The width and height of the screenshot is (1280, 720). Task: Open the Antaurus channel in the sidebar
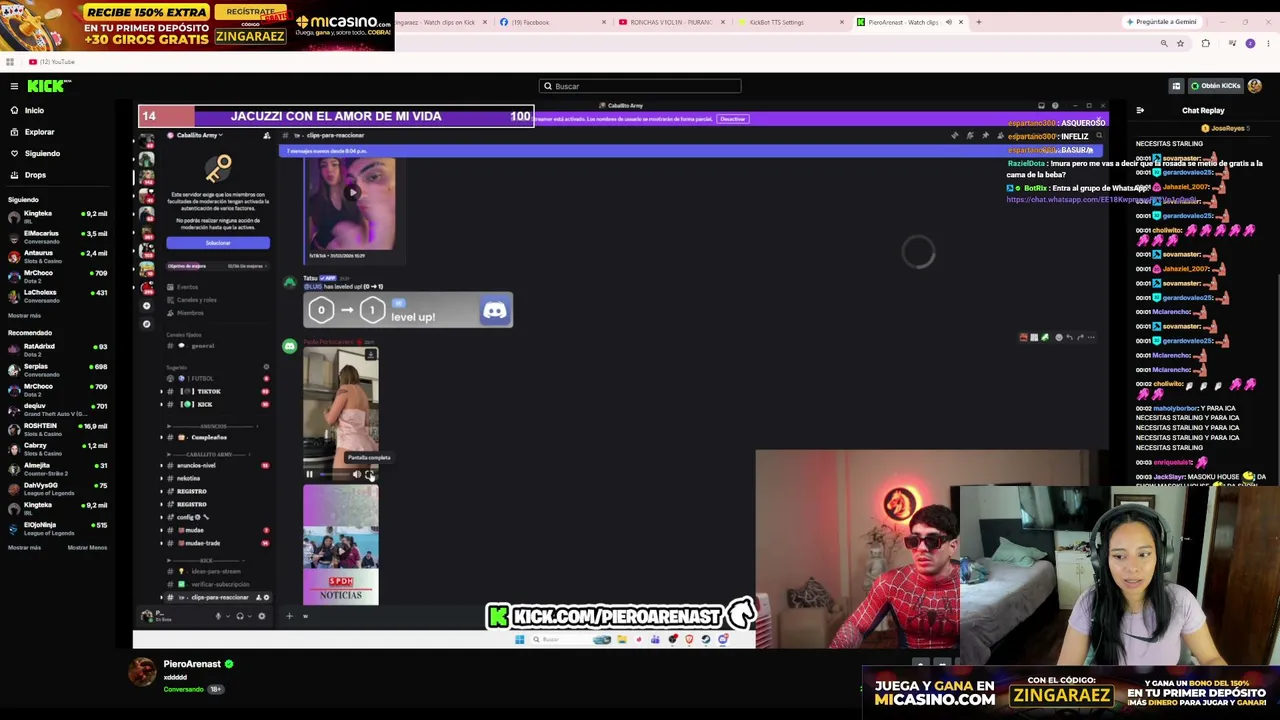click(58, 257)
